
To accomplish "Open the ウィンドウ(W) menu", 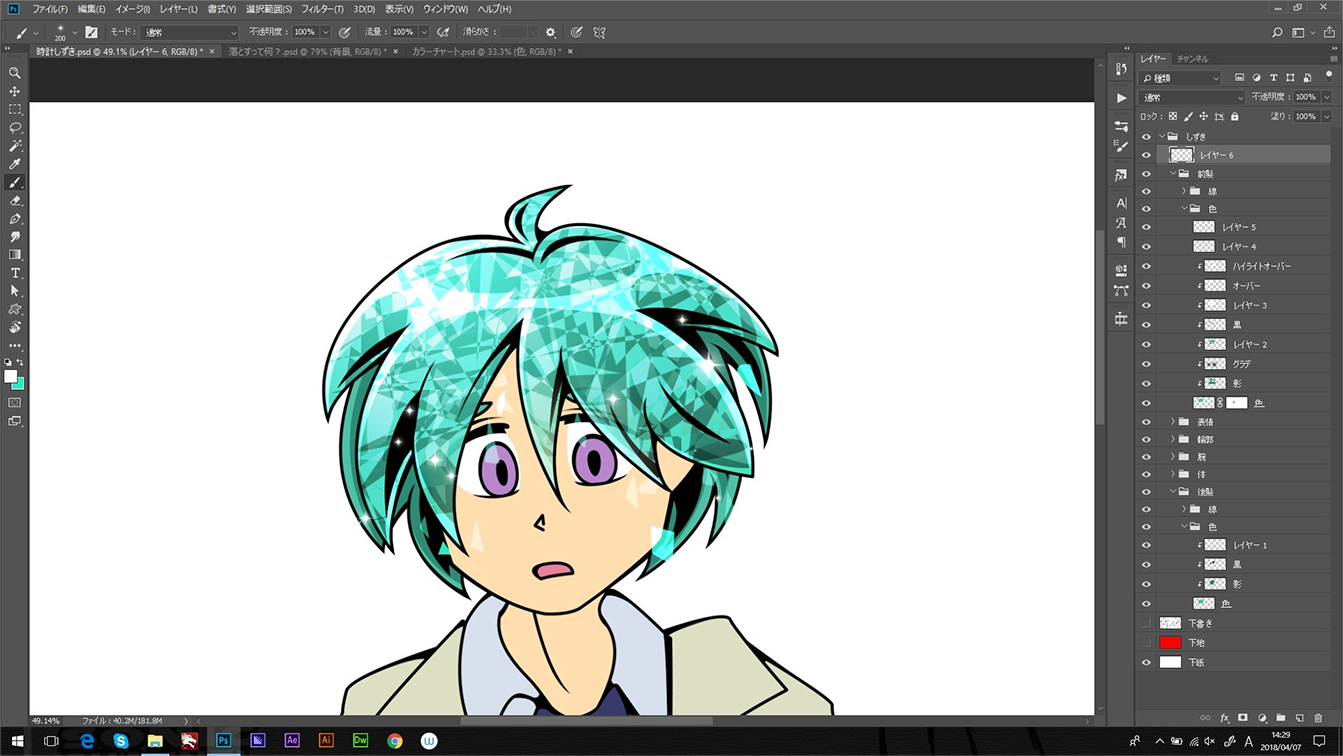I will [445, 9].
